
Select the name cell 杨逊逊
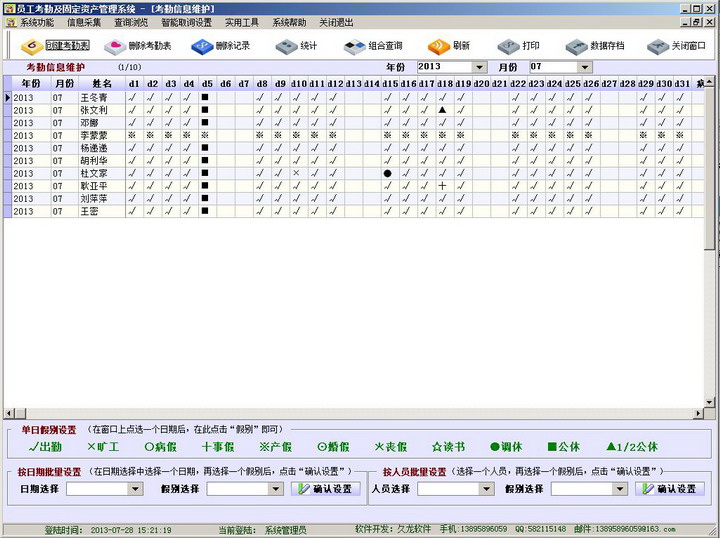[x=102, y=148]
